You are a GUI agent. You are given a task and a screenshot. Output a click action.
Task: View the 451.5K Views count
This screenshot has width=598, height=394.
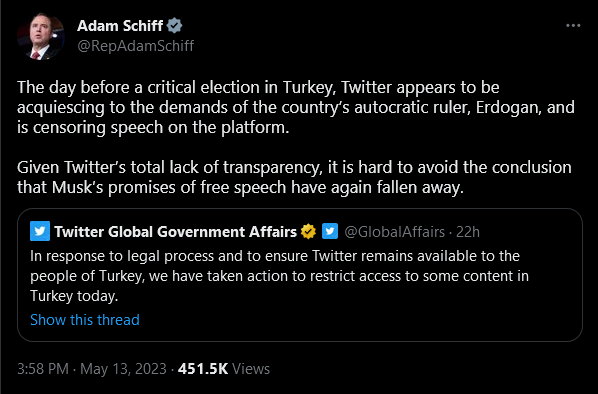224,369
